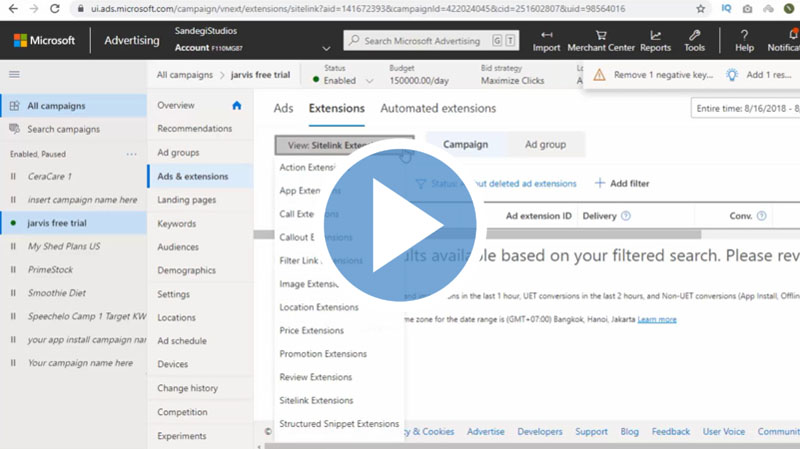The image size is (800, 449).
Task: Click inside Search Microsoft Advertising field
Action: pyautogui.click(x=431, y=41)
